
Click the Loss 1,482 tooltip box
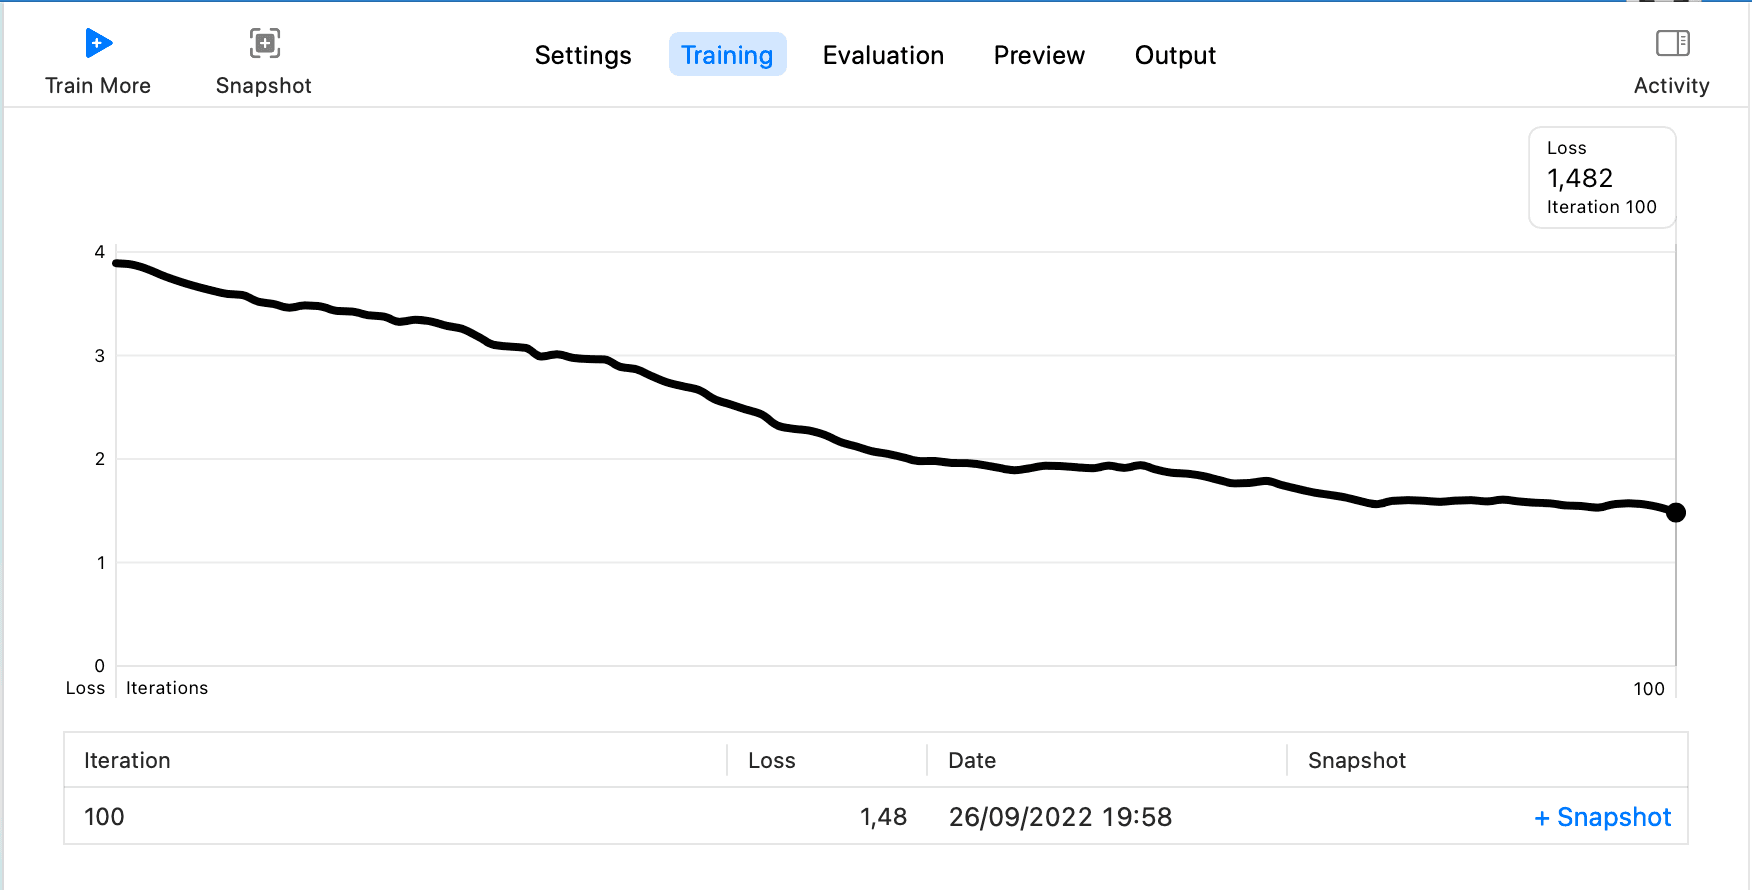click(1602, 177)
